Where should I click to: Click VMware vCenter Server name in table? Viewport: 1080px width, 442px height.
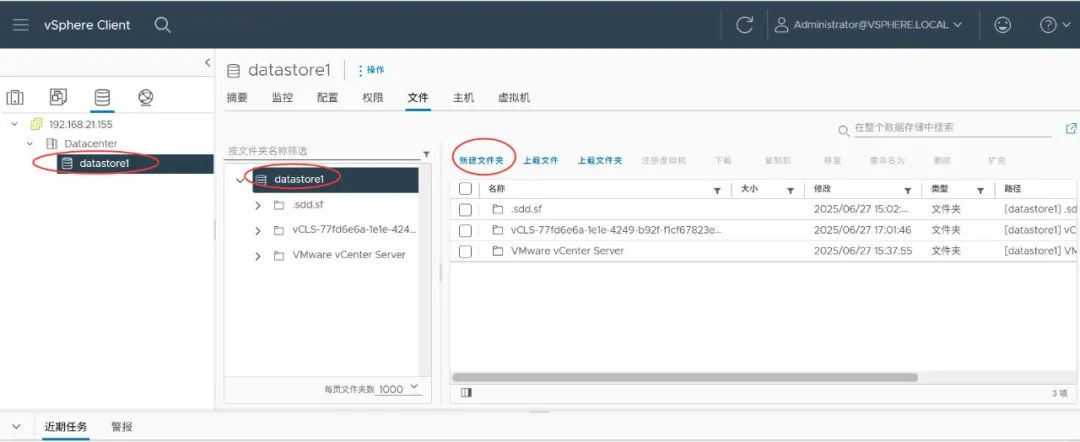click(x=568, y=251)
